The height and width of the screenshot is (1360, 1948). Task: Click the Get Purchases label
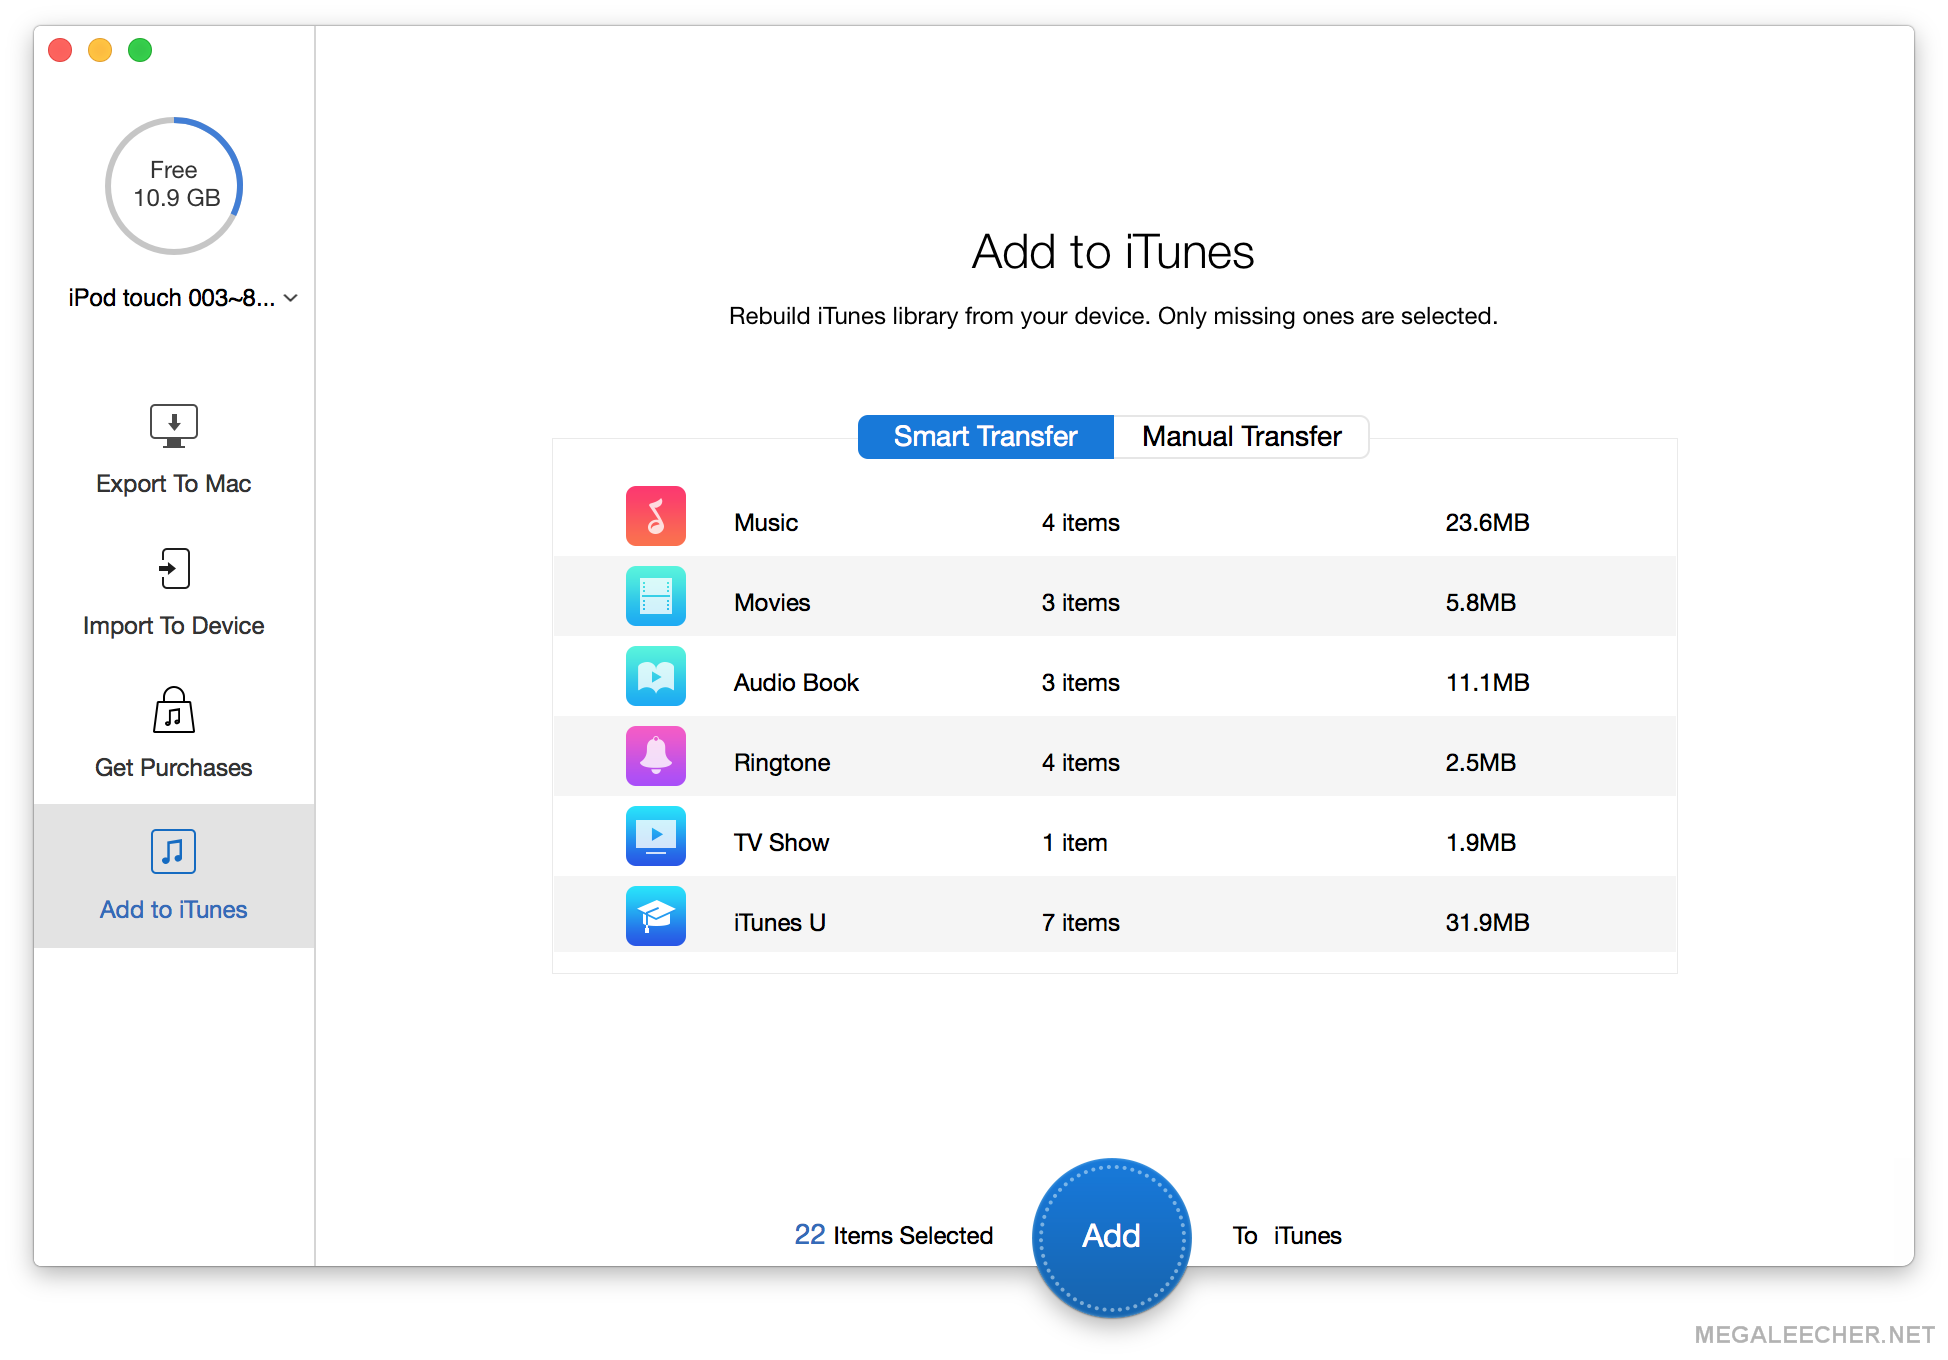[174, 768]
